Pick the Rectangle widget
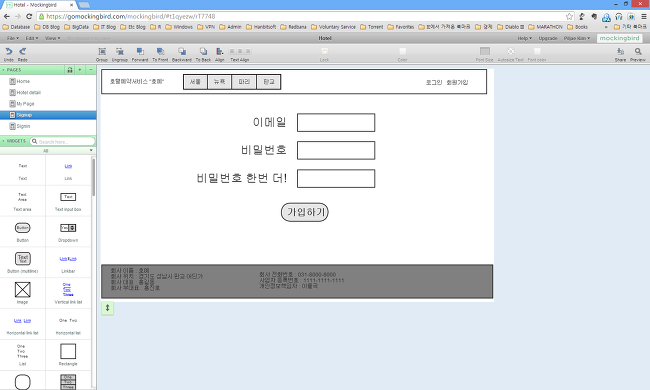This screenshot has height=390, width=650. (68, 355)
